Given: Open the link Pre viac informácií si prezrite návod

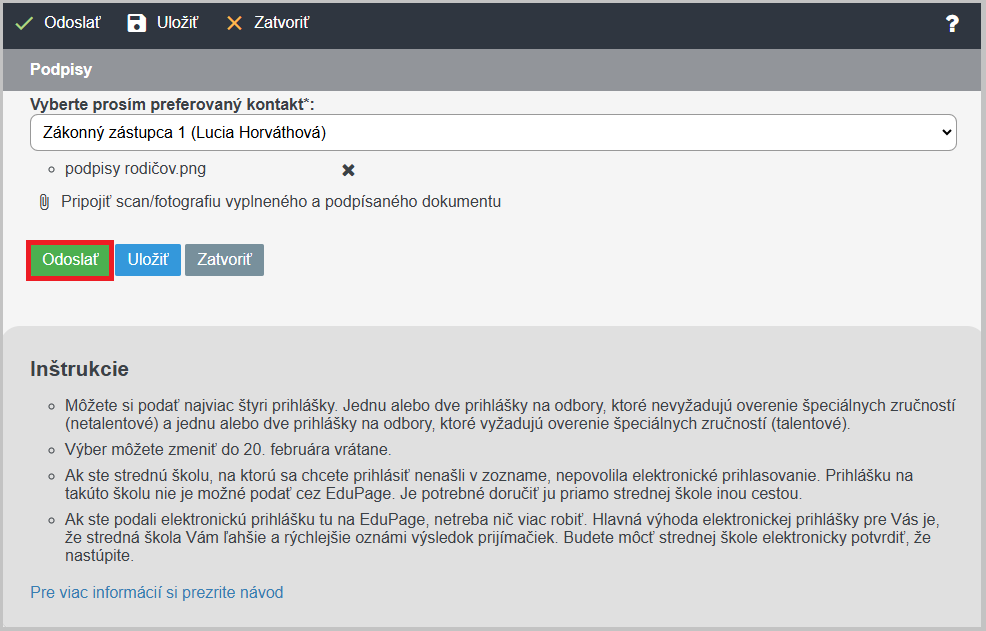Looking at the screenshot, I should tap(157, 592).
